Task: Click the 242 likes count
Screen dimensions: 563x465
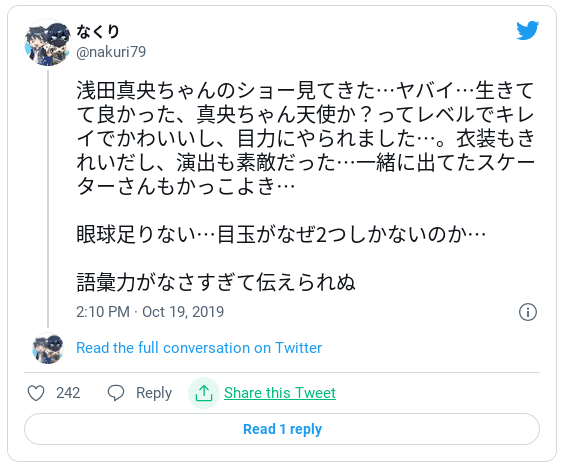Action: [68, 393]
